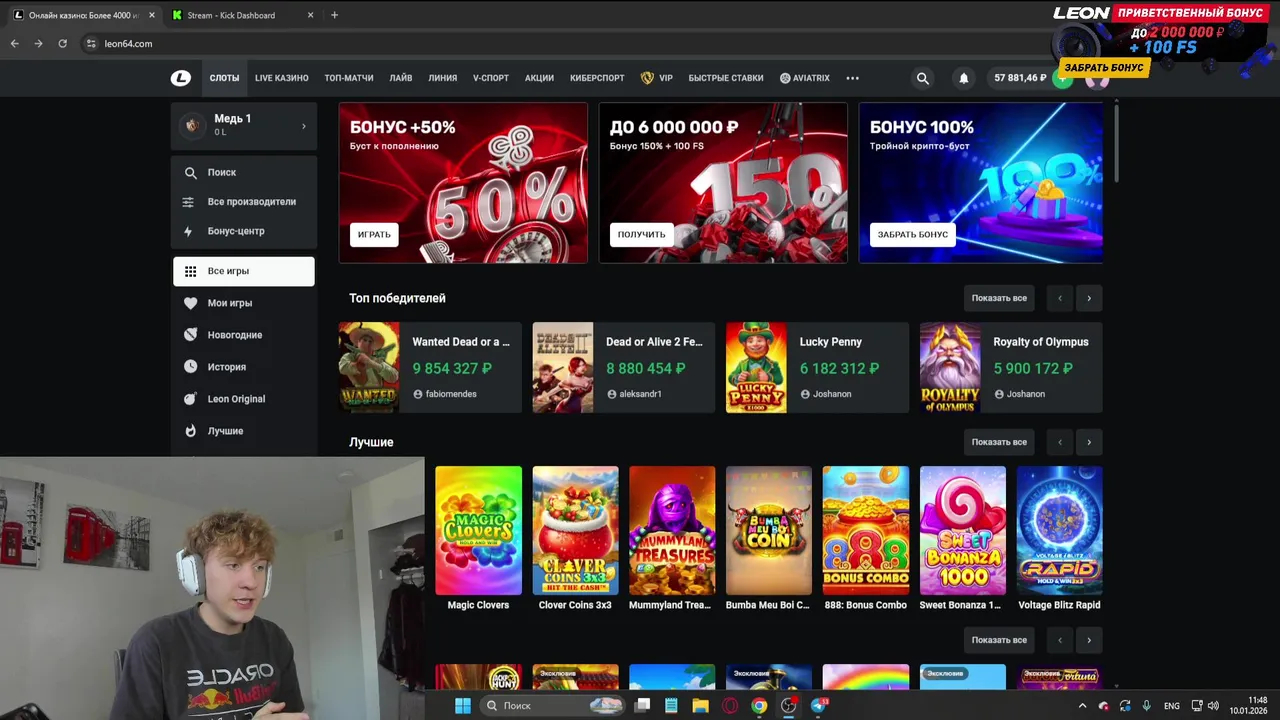Screen dimensions: 1280x720
Task: Select the Мои игры heart icon
Action: (x=190, y=303)
